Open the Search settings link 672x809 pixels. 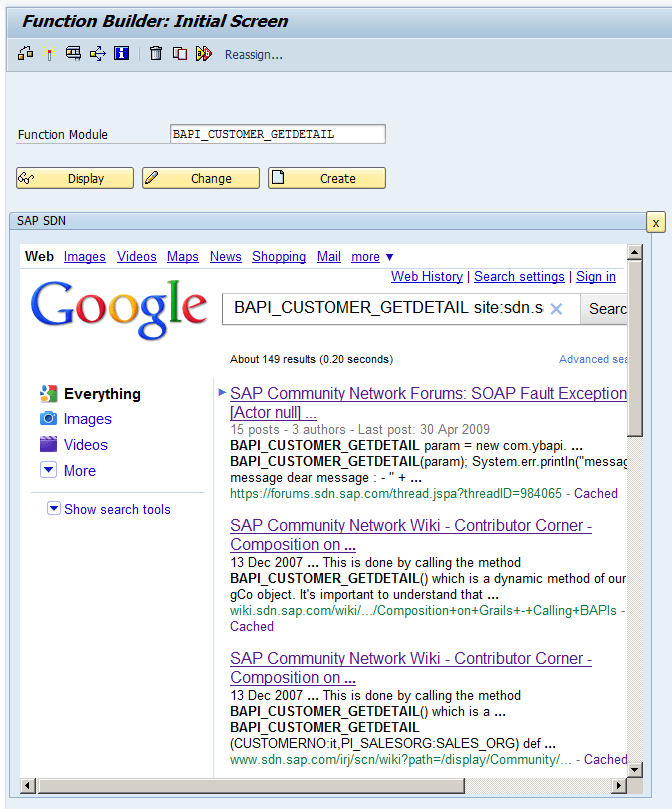pos(519,277)
